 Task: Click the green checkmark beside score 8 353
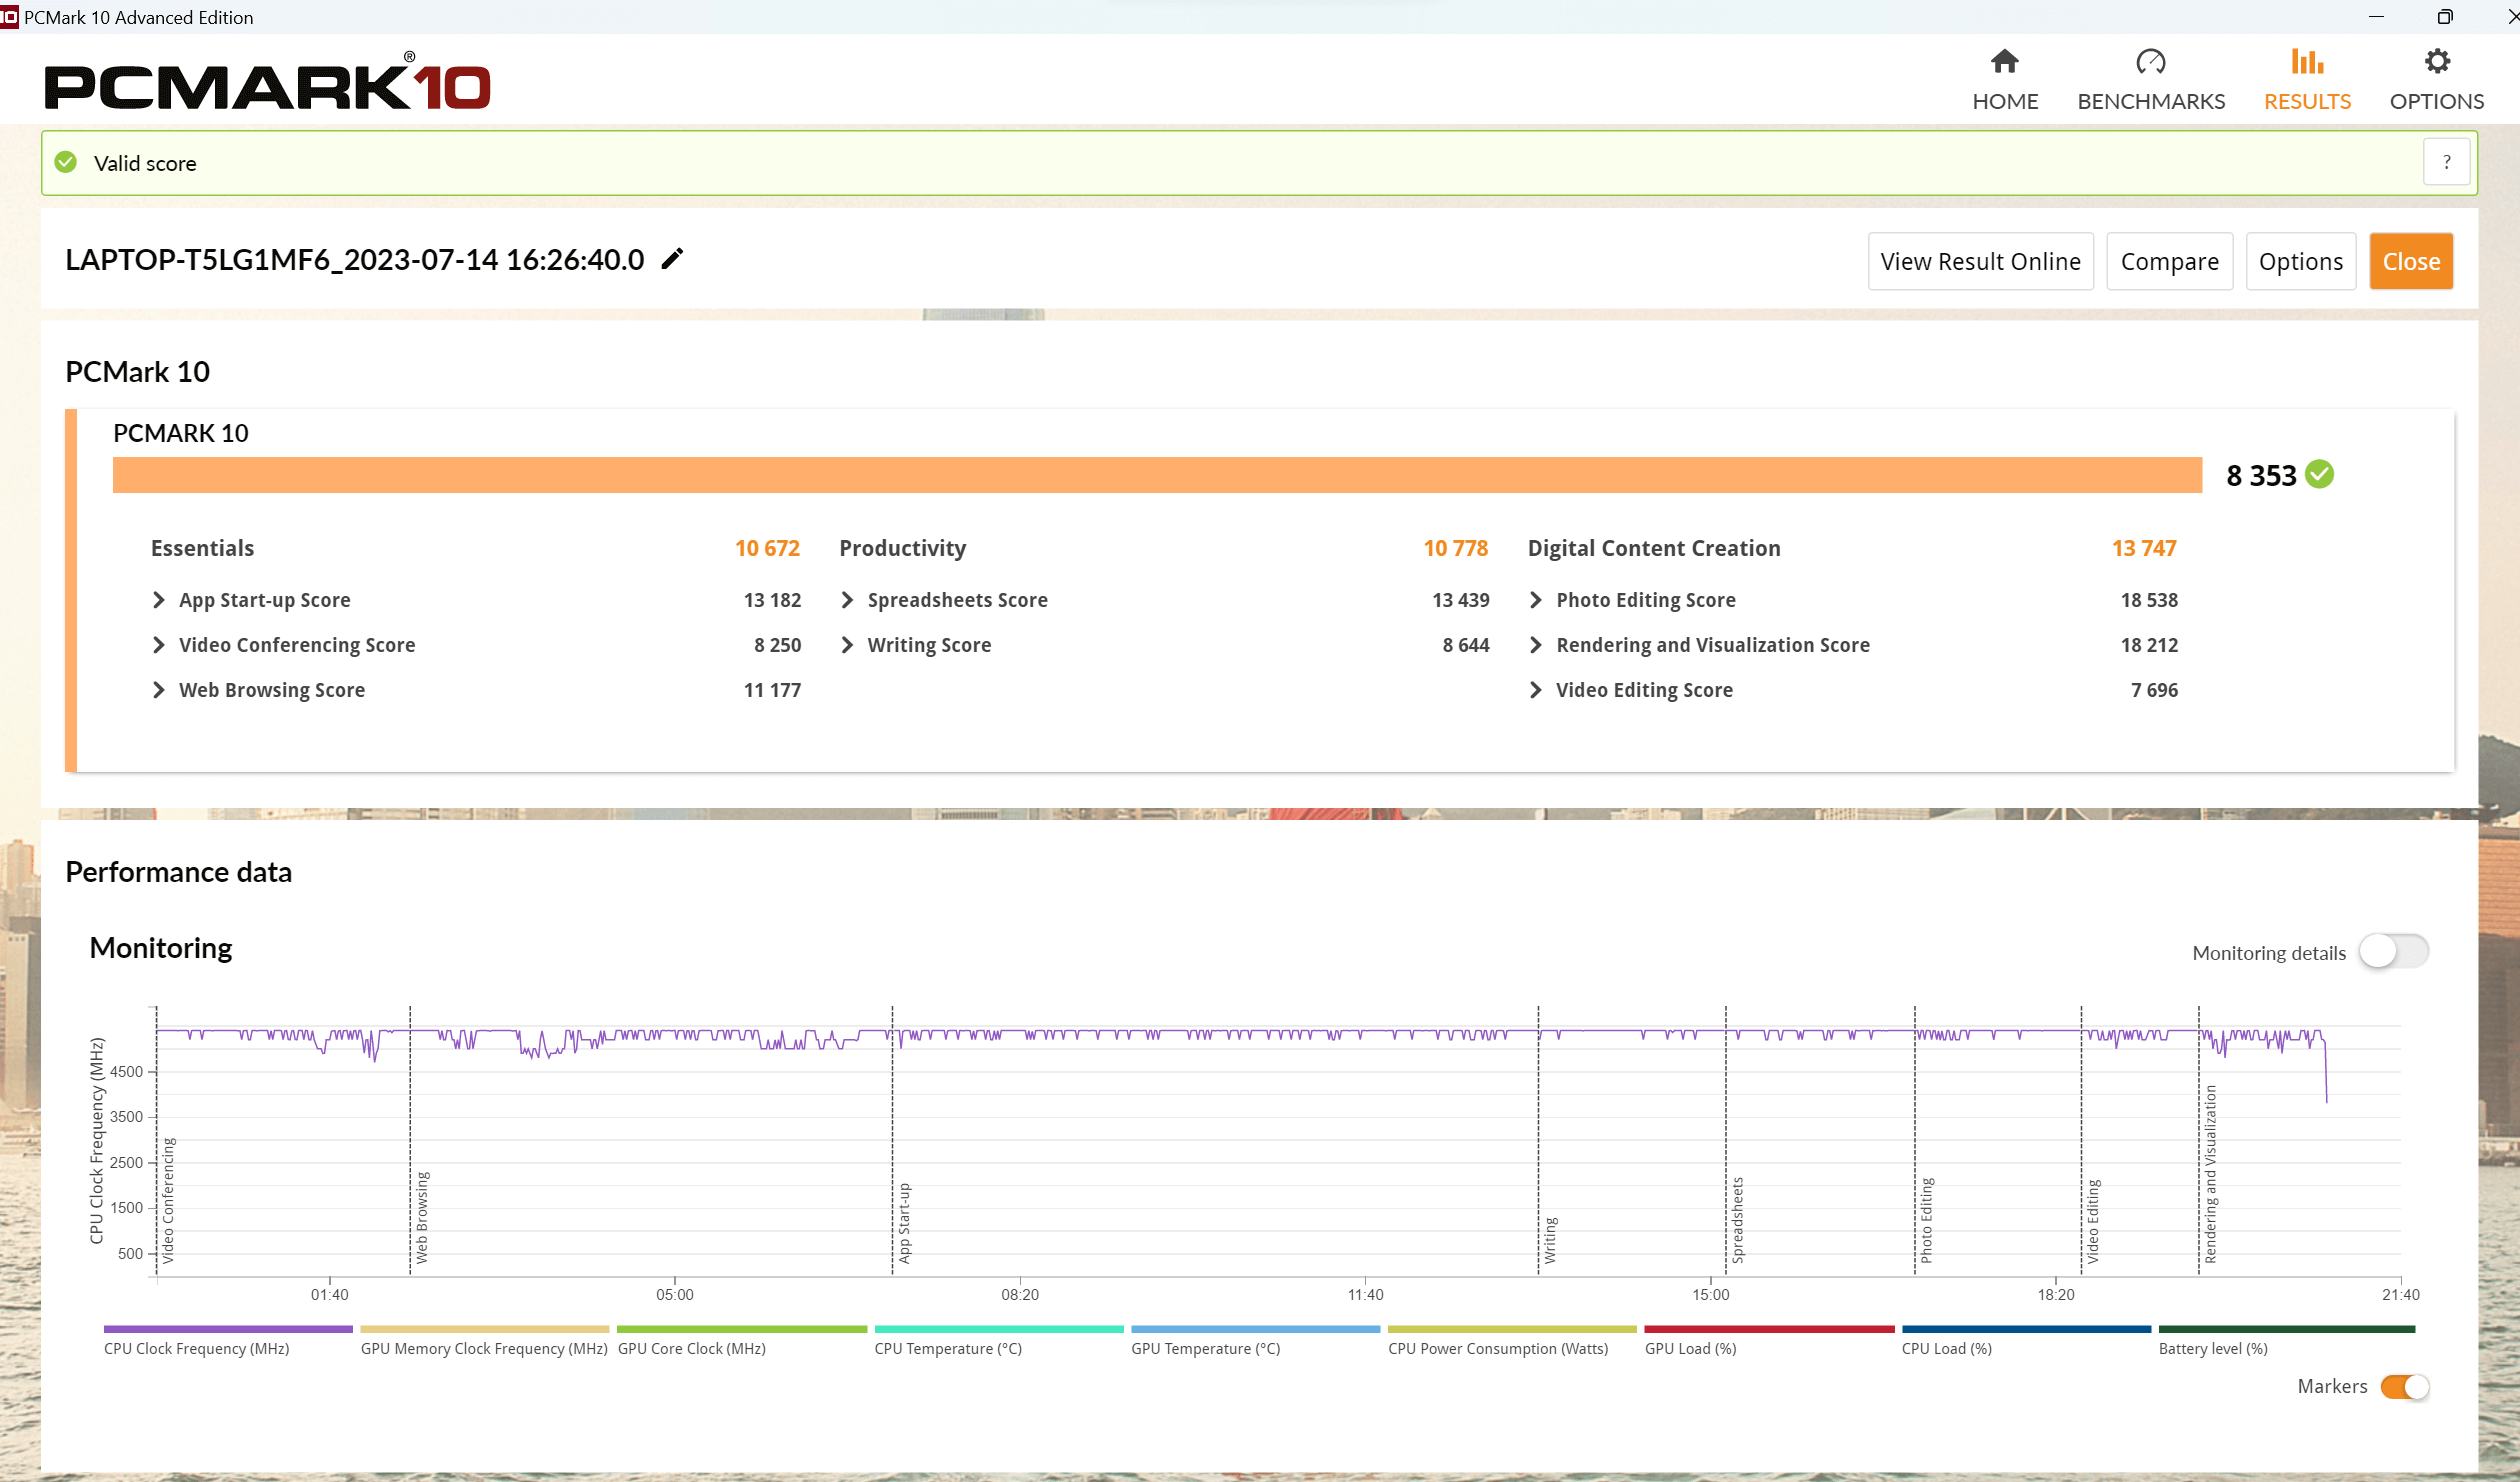[x=2320, y=475]
